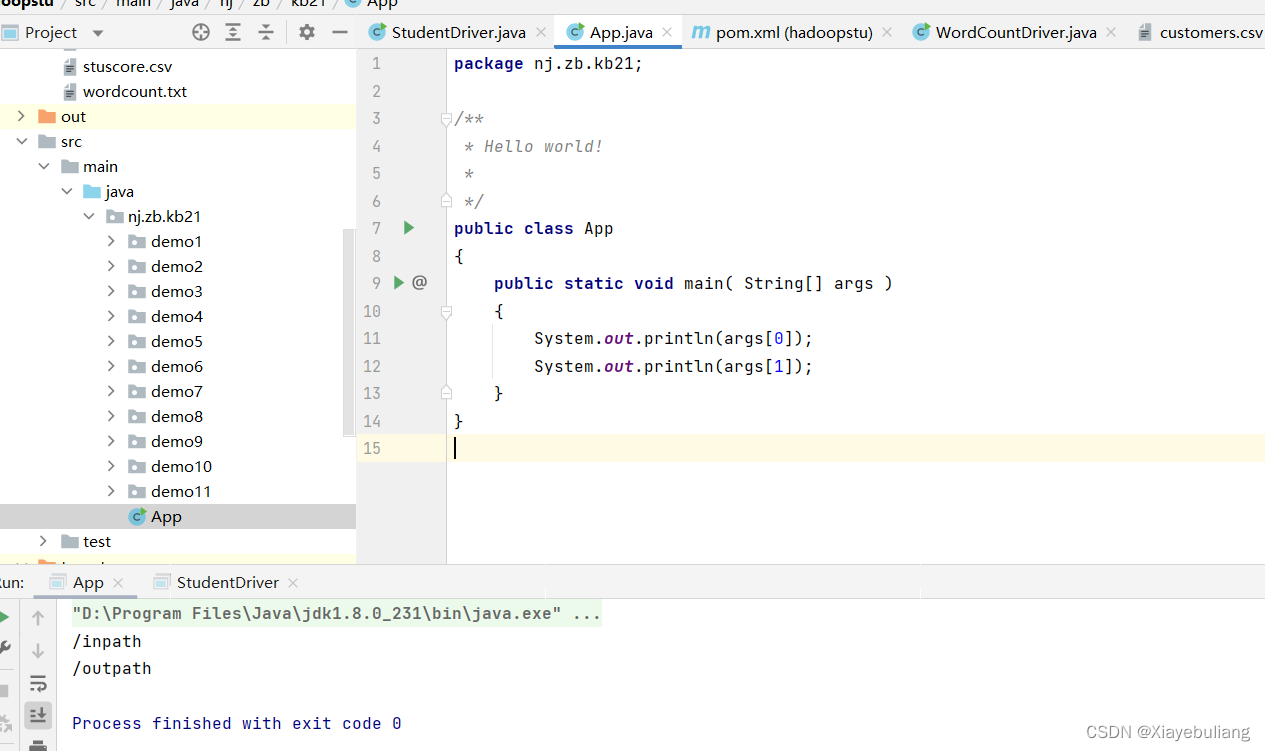1265x751 pixels.
Task: Hide the Project panel with minus icon
Action: pyautogui.click(x=340, y=32)
